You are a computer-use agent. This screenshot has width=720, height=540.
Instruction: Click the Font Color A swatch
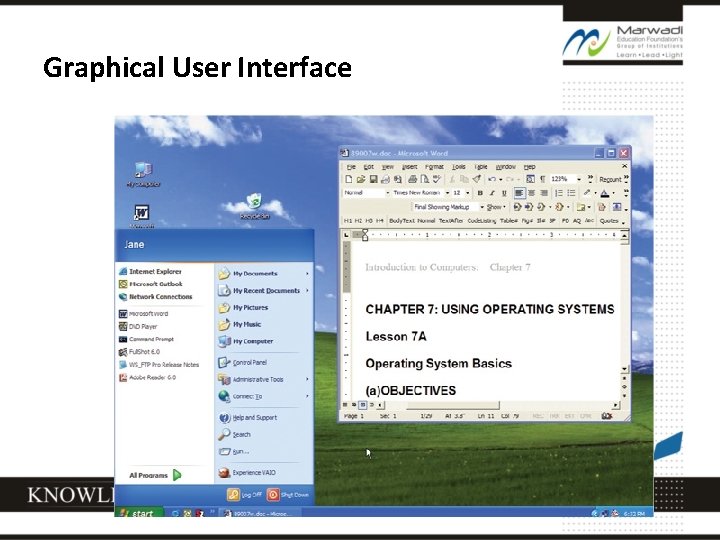[605, 193]
